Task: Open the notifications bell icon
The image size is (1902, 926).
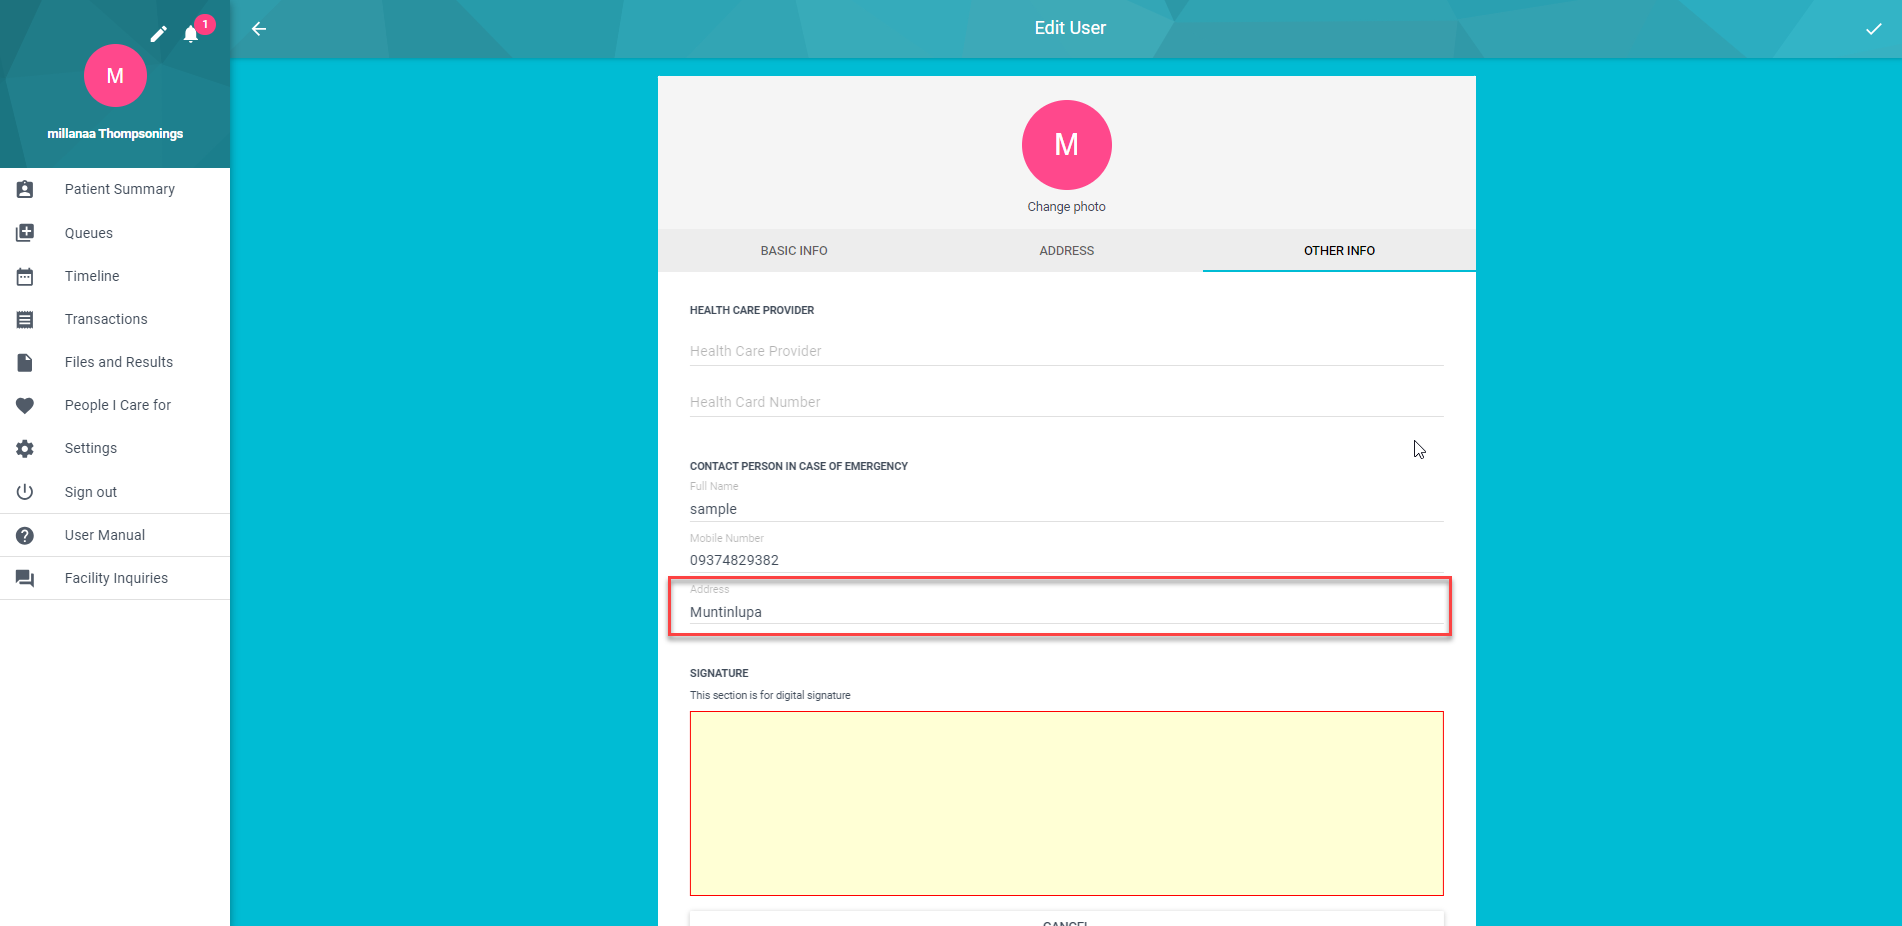Action: point(191,34)
